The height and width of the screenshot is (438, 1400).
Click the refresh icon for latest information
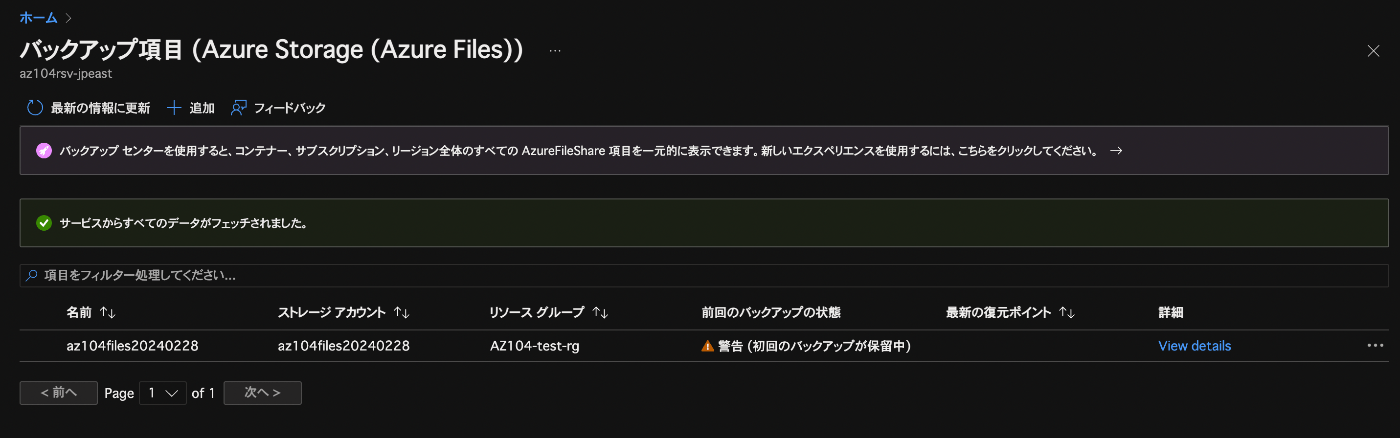click(35, 107)
